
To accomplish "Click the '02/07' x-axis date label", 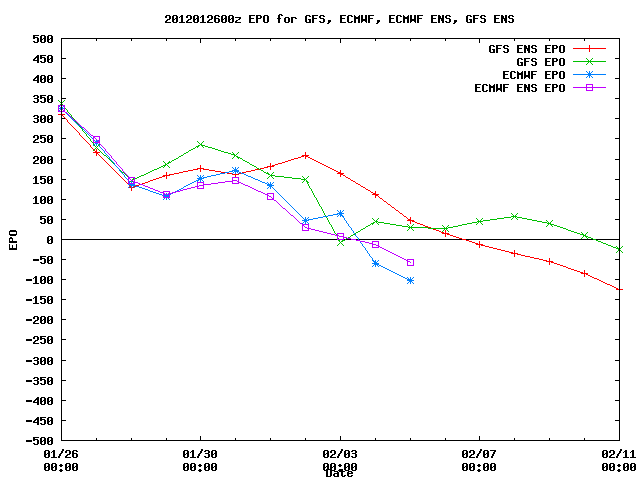I will click(x=479, y=454).
